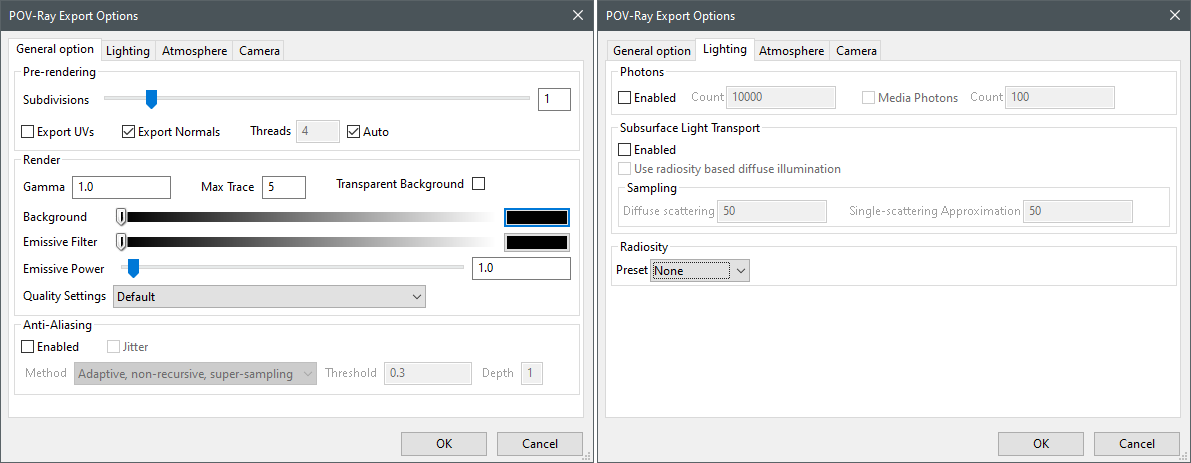Click the Anti-Aliasing Threshold field
The width and height of the screenshot is (1191, 463).
pyautogui.click(x=428, y=373)
